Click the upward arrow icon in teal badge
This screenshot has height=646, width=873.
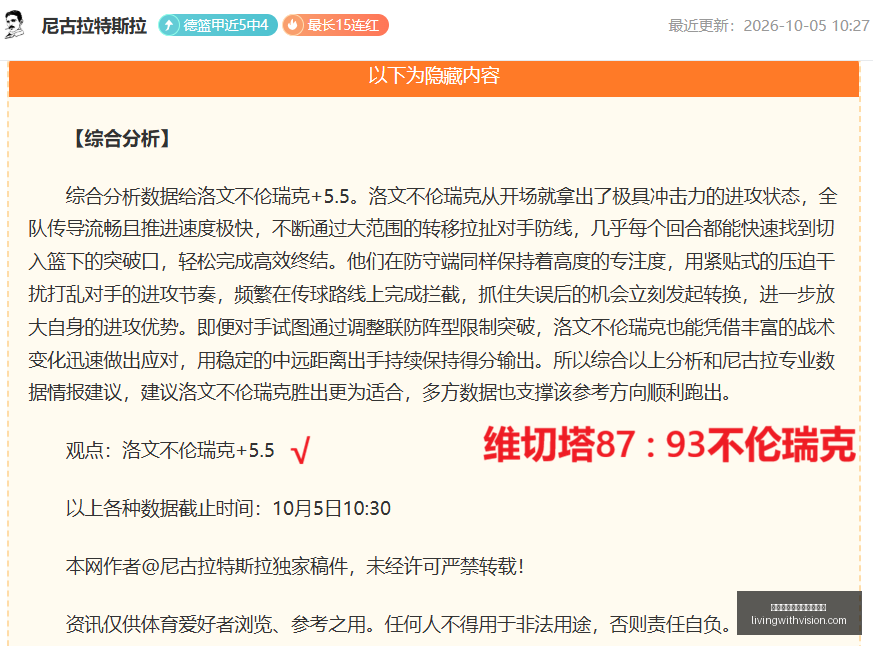click(x=169, y=25)
